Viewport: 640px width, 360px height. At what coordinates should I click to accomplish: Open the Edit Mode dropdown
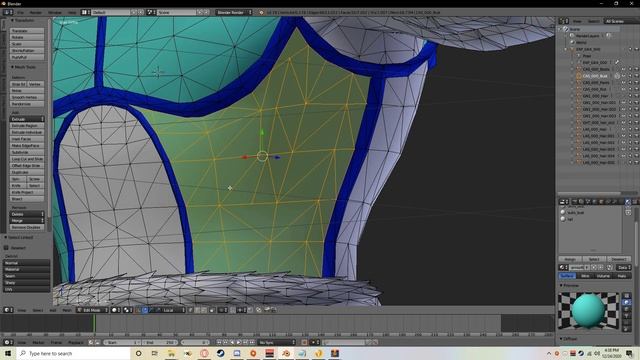point(93,310)
